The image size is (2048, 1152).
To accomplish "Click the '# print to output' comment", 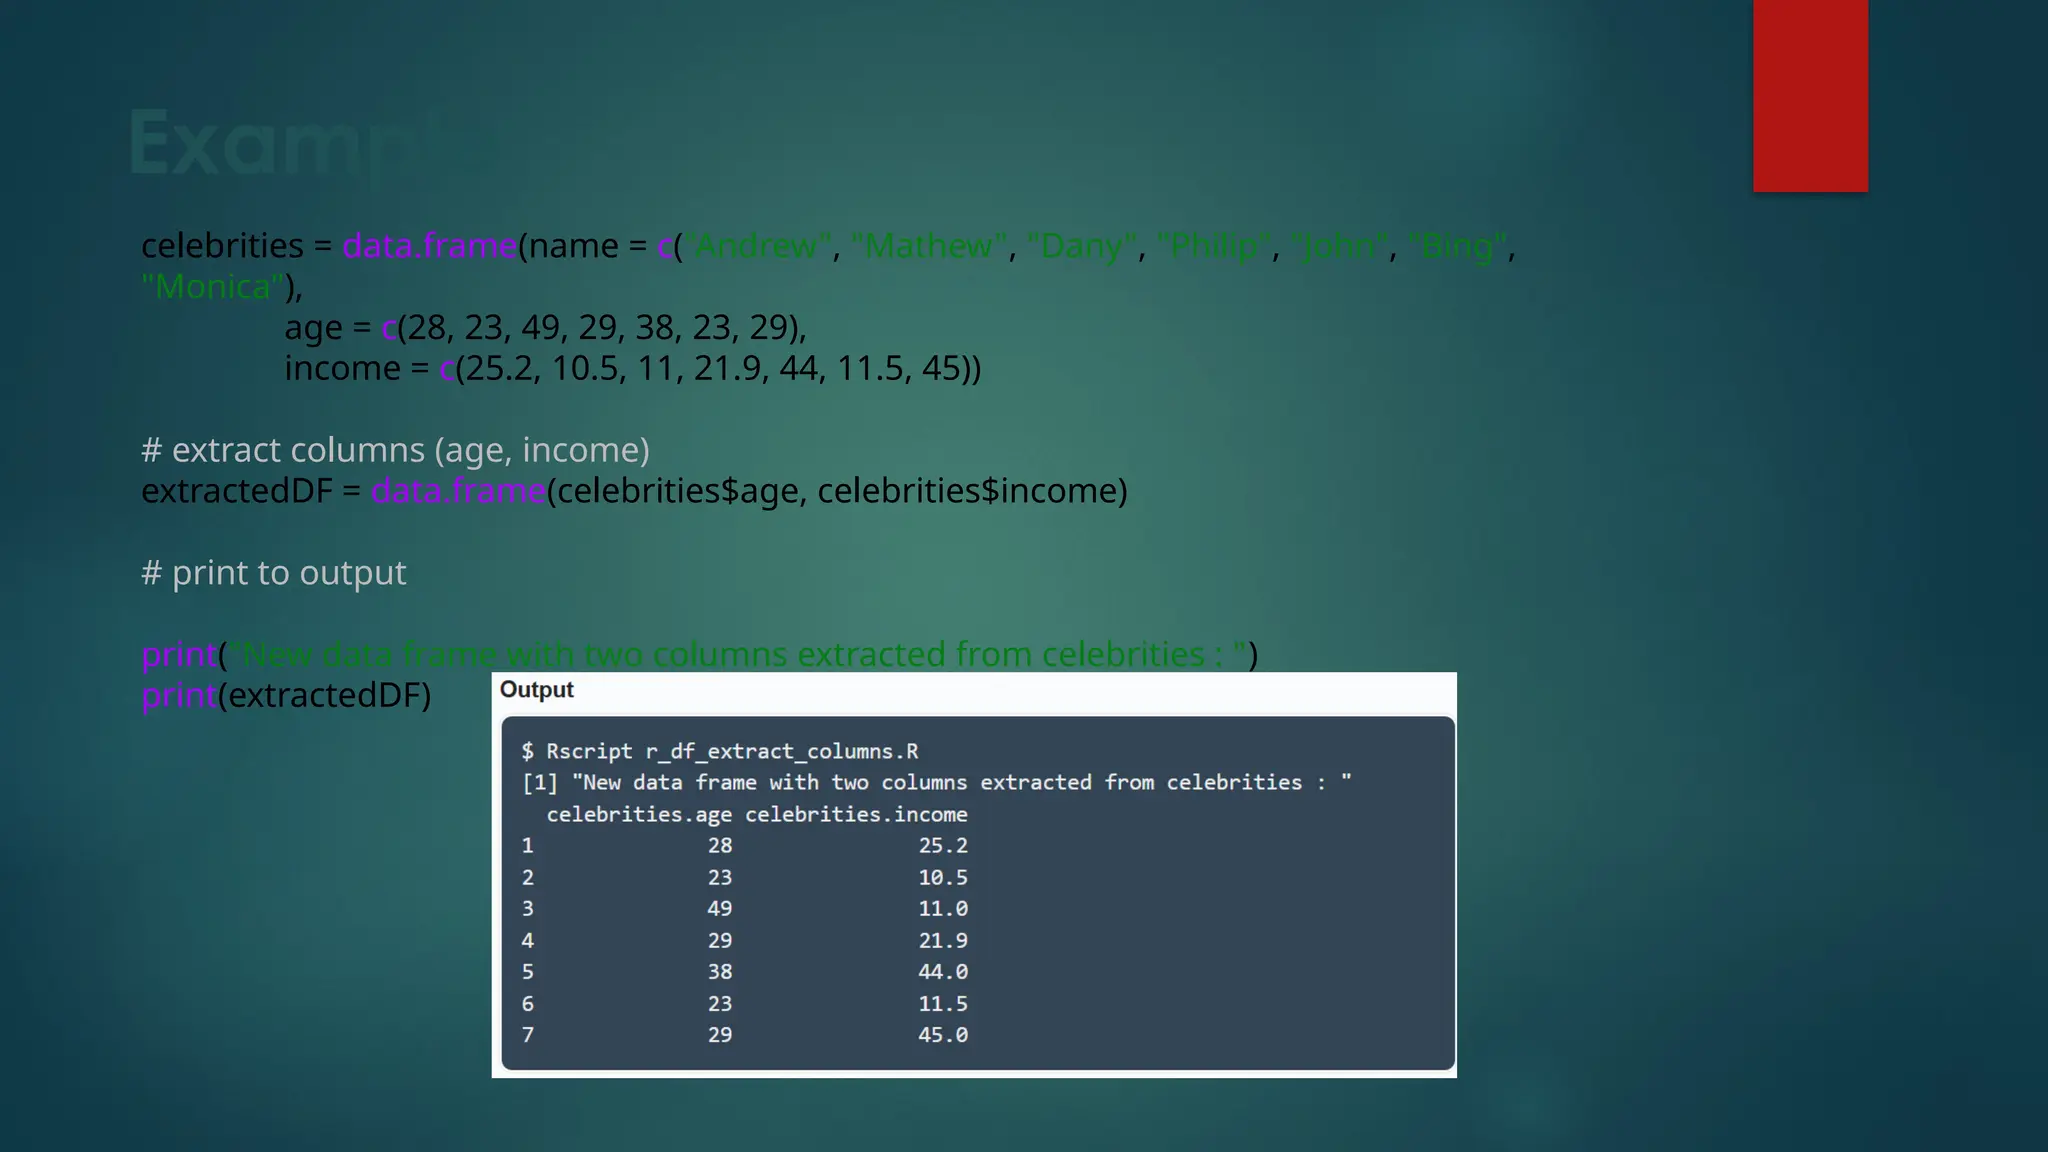I will (274, 573).
